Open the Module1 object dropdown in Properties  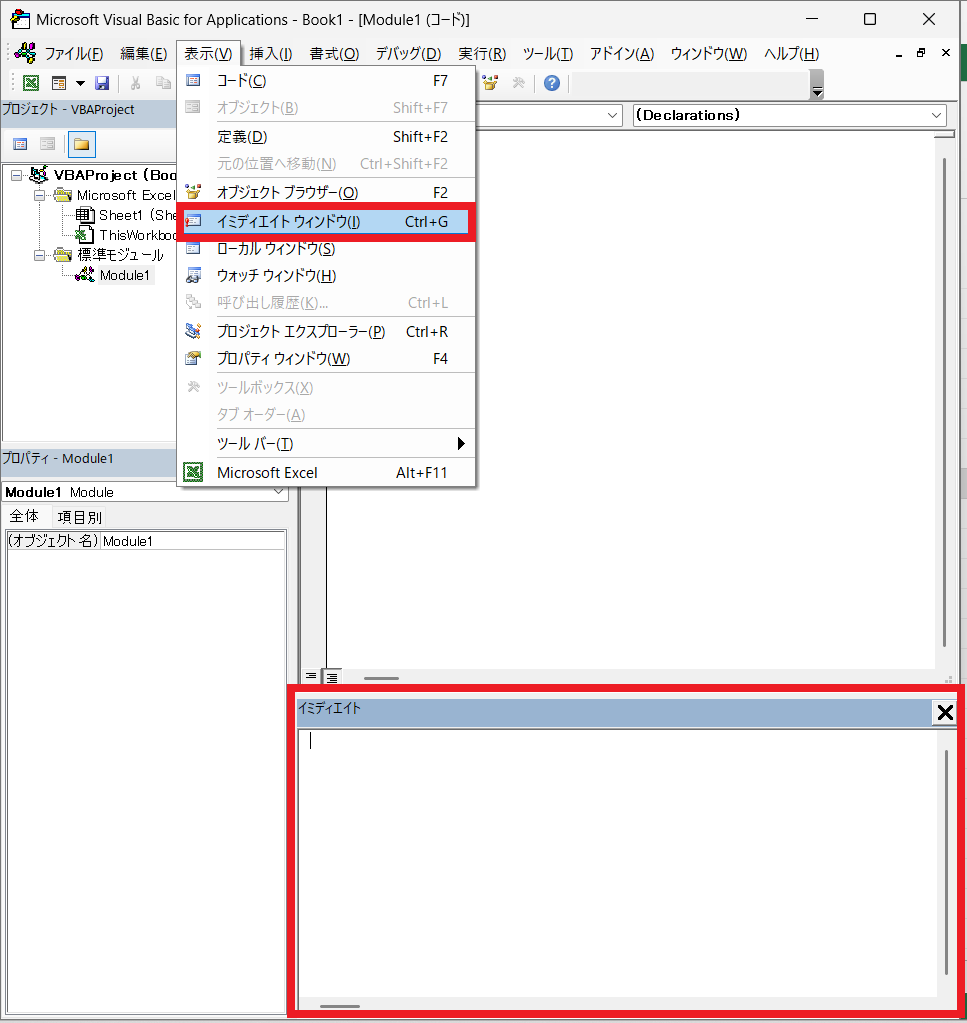(x=279, y=492)
